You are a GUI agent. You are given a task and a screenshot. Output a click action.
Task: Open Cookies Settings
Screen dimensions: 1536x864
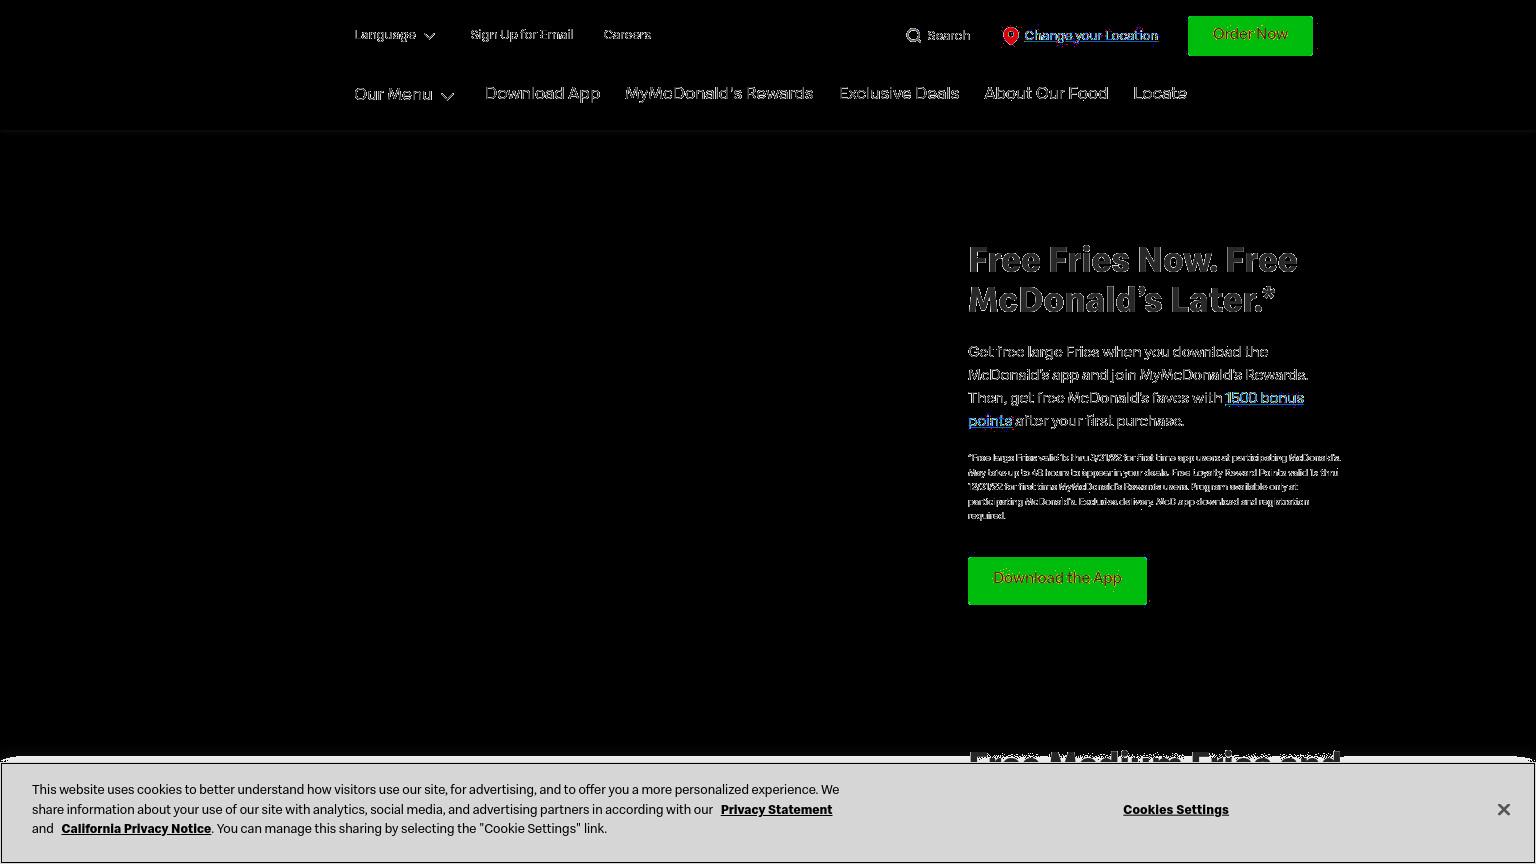coord(1176,810)
